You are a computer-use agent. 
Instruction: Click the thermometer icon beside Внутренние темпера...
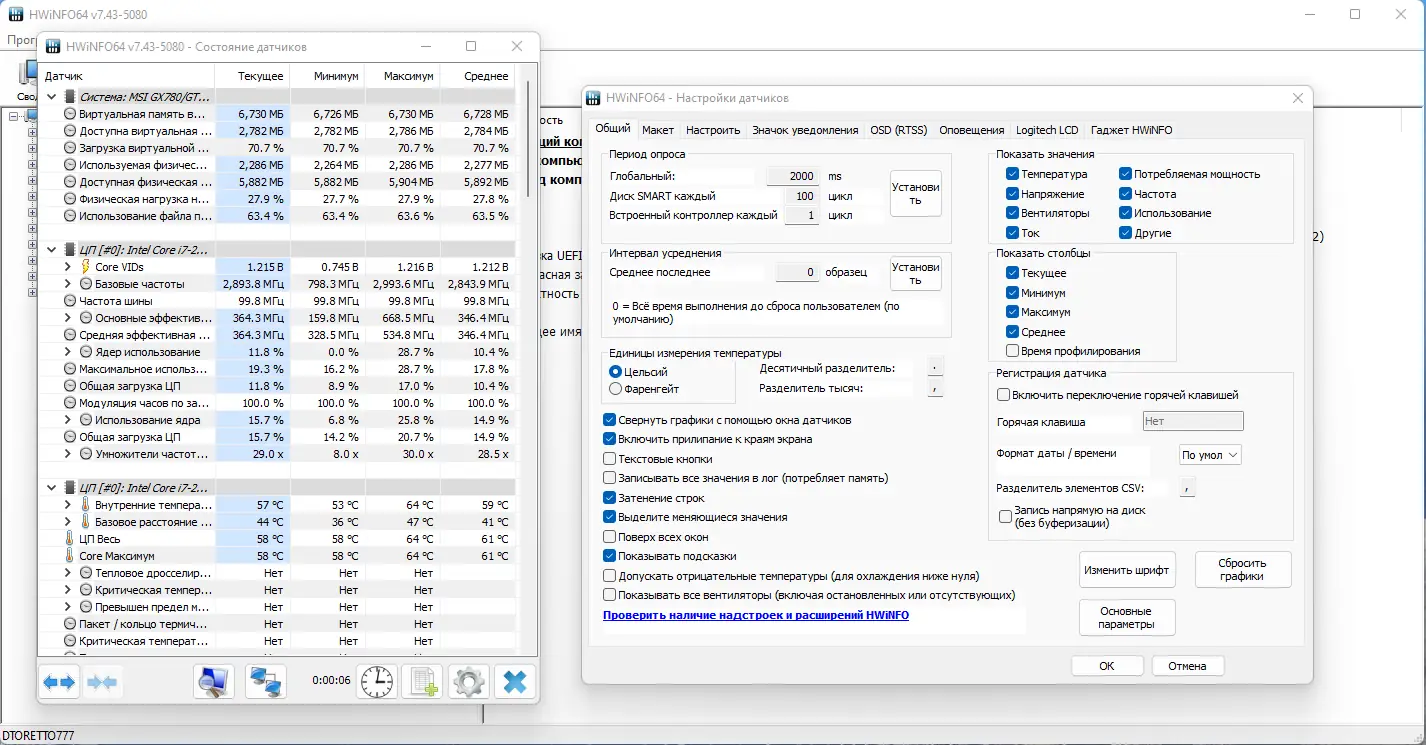(86, 505)
